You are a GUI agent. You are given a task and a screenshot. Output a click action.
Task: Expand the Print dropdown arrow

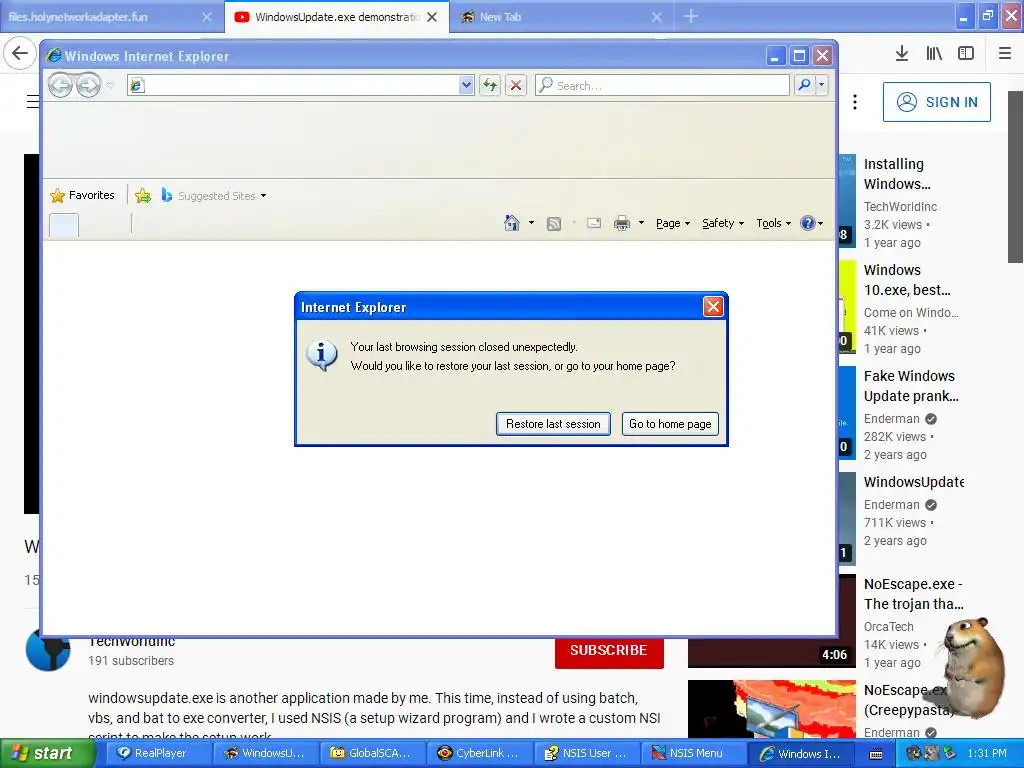(x=641, y=223)
